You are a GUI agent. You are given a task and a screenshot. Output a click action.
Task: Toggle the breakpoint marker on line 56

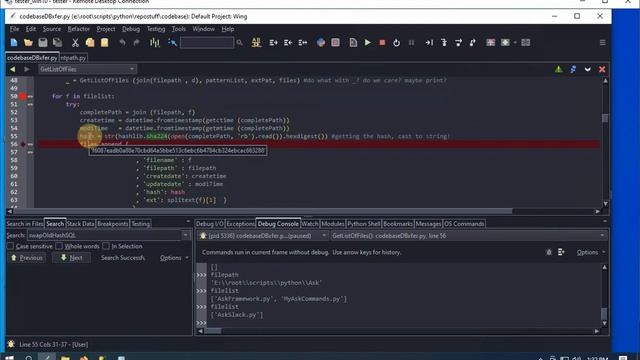pyautogui.click(x=23, y=144)
